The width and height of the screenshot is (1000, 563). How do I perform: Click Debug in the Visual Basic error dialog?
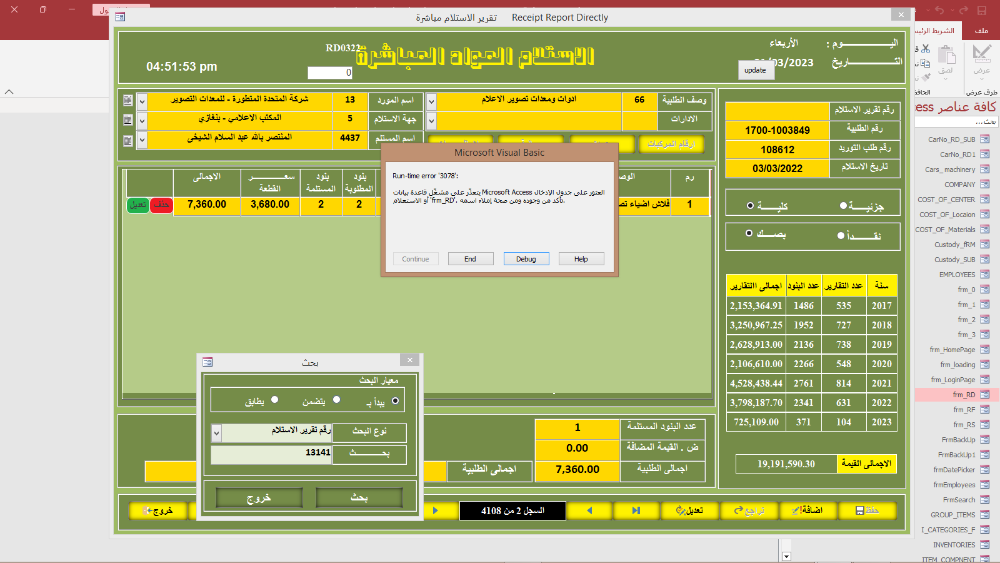point(526,259)
